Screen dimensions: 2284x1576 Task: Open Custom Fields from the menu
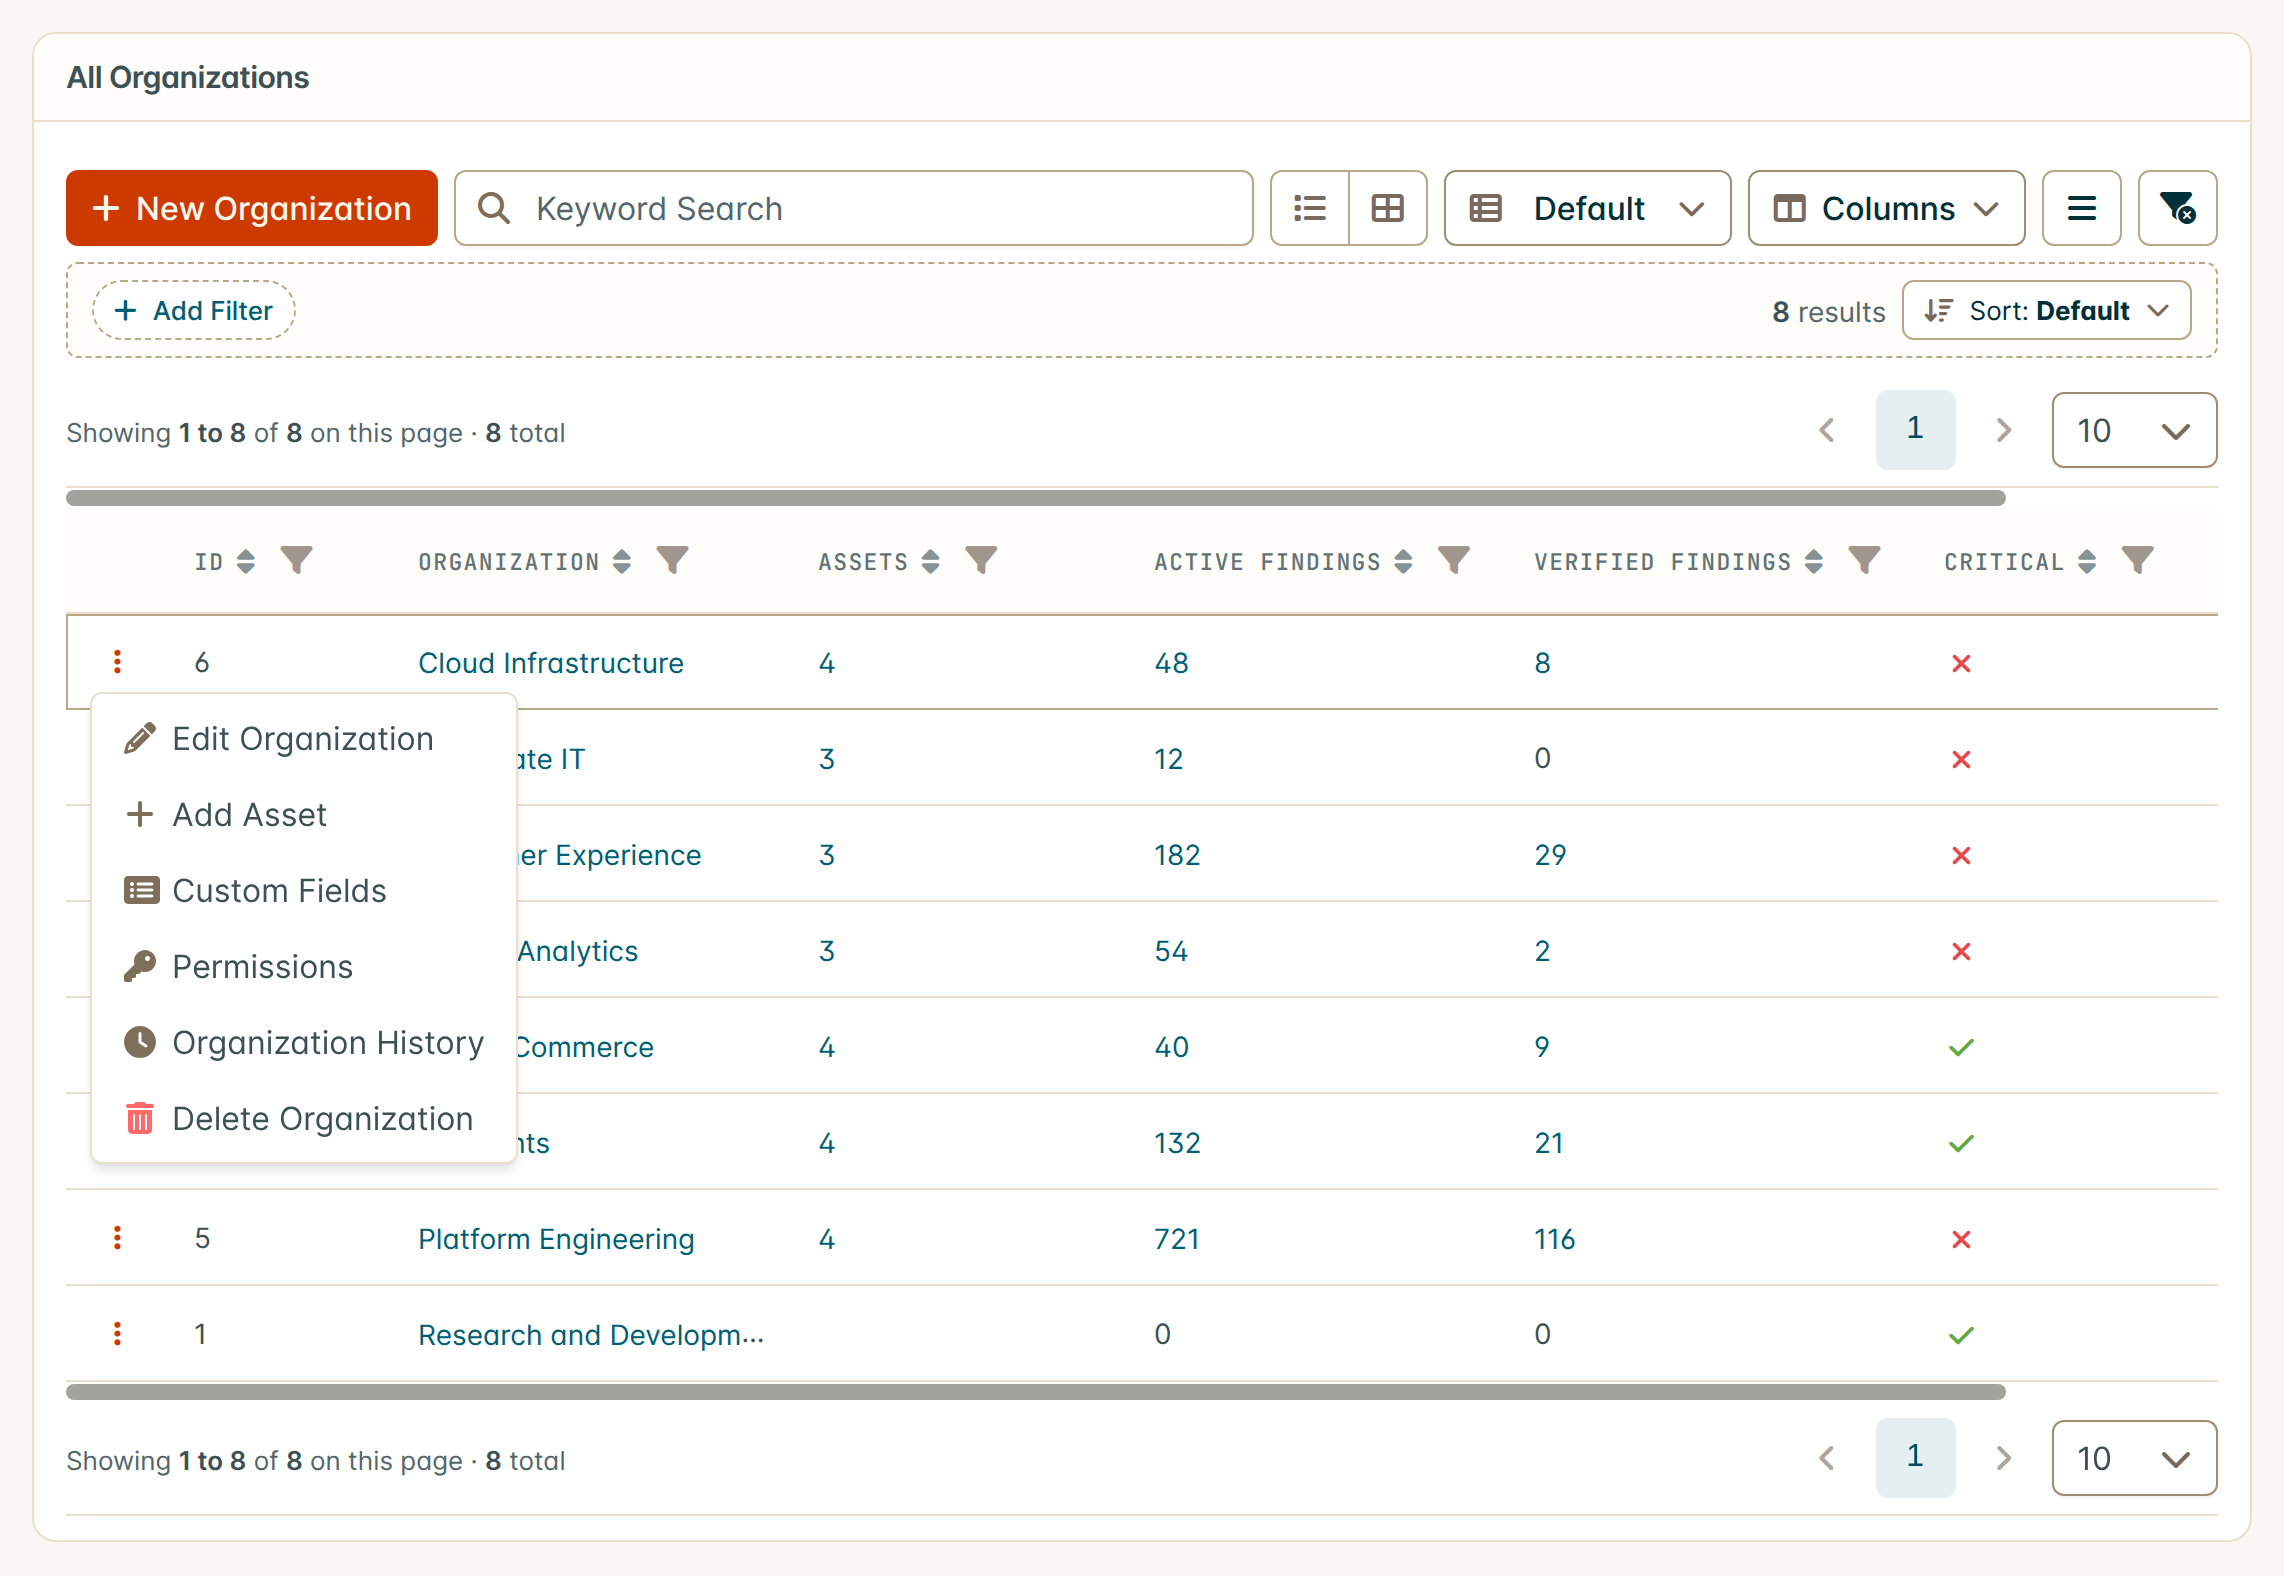coord(303,891)
